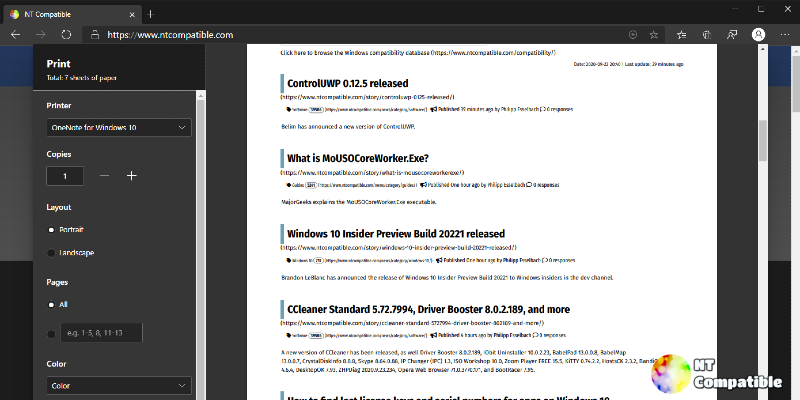800x400 pixels.
Task: Open the Settings and more menu
Action: tap(785, 35)
